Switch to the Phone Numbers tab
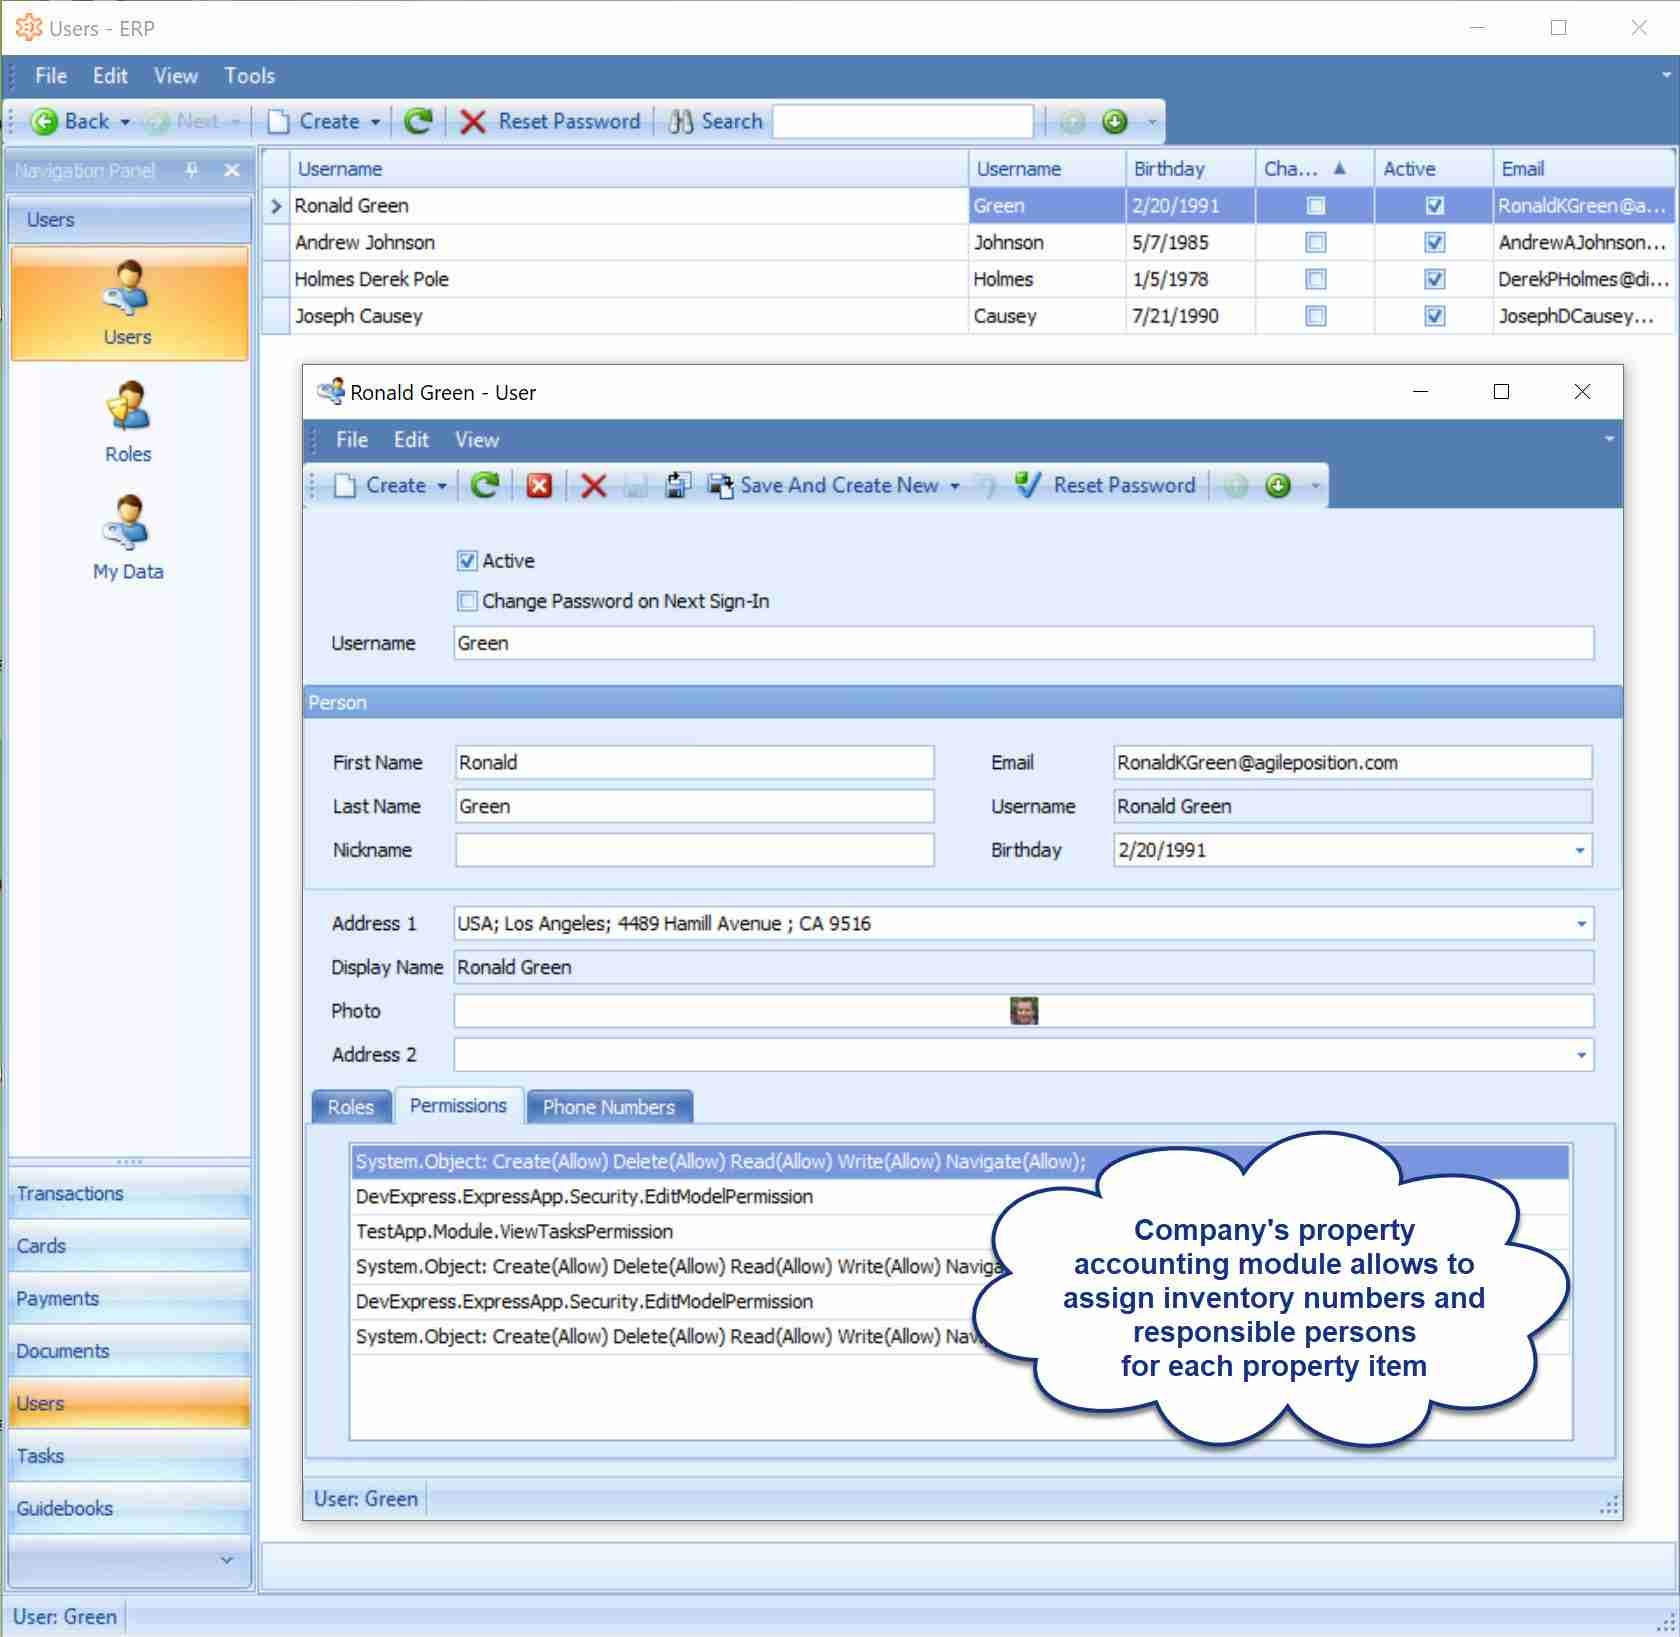The width and height of the screenshot is (1680, 1637). pyautogui.click(x=608, y=1107)
